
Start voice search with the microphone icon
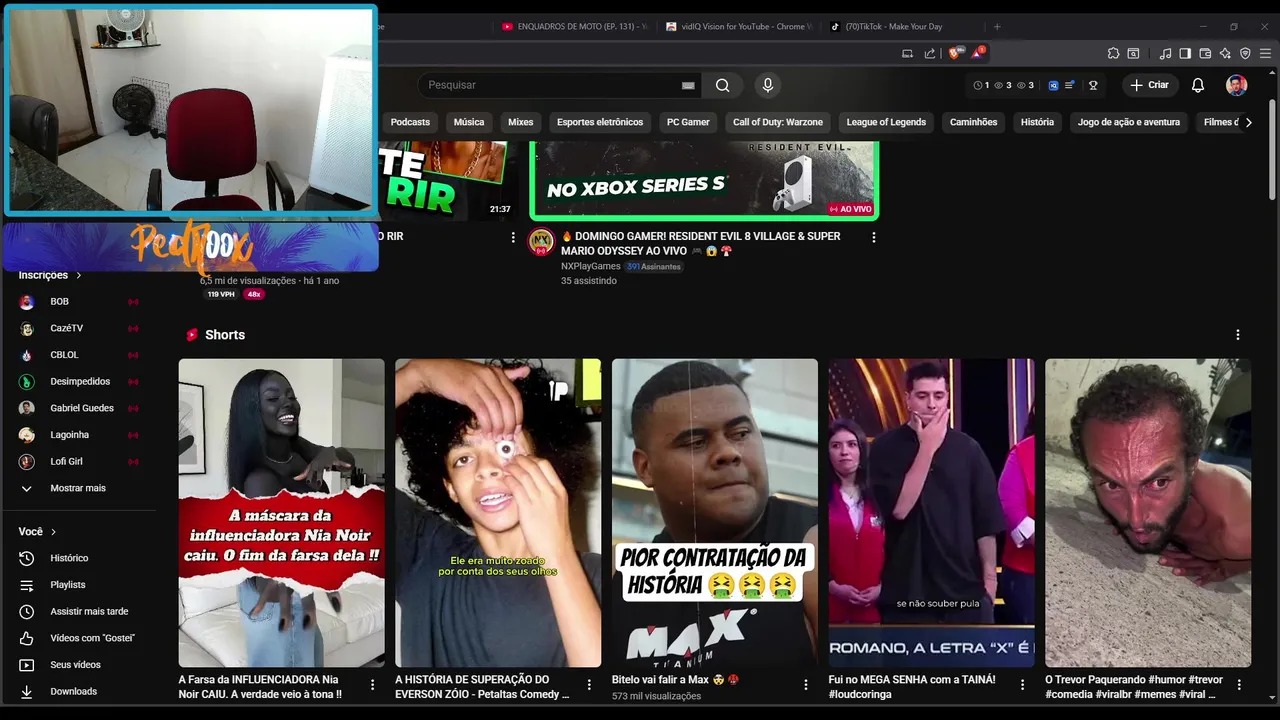pyautogui.click(x=768, y=85)
